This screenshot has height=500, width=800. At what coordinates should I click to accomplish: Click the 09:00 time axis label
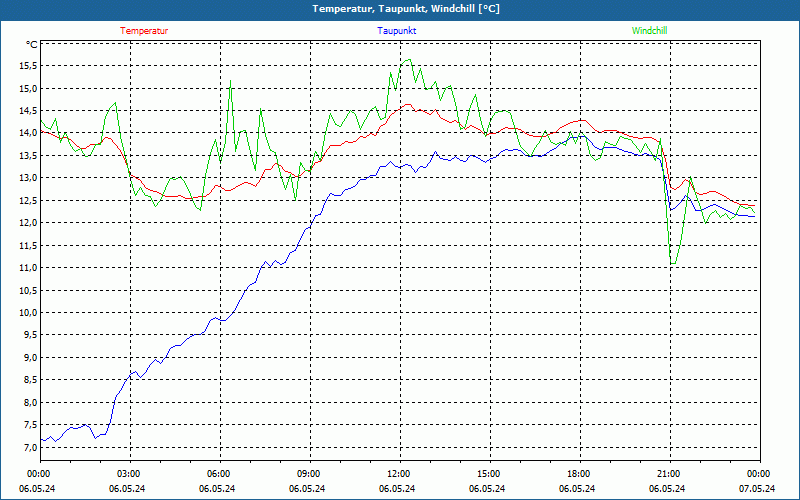[310, 474]
